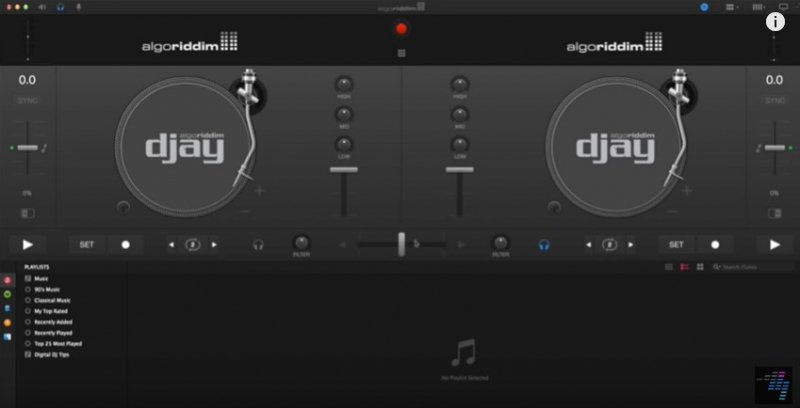Click the right channel MID EQ knob
The image size is (800, 408).
(460, 114)
